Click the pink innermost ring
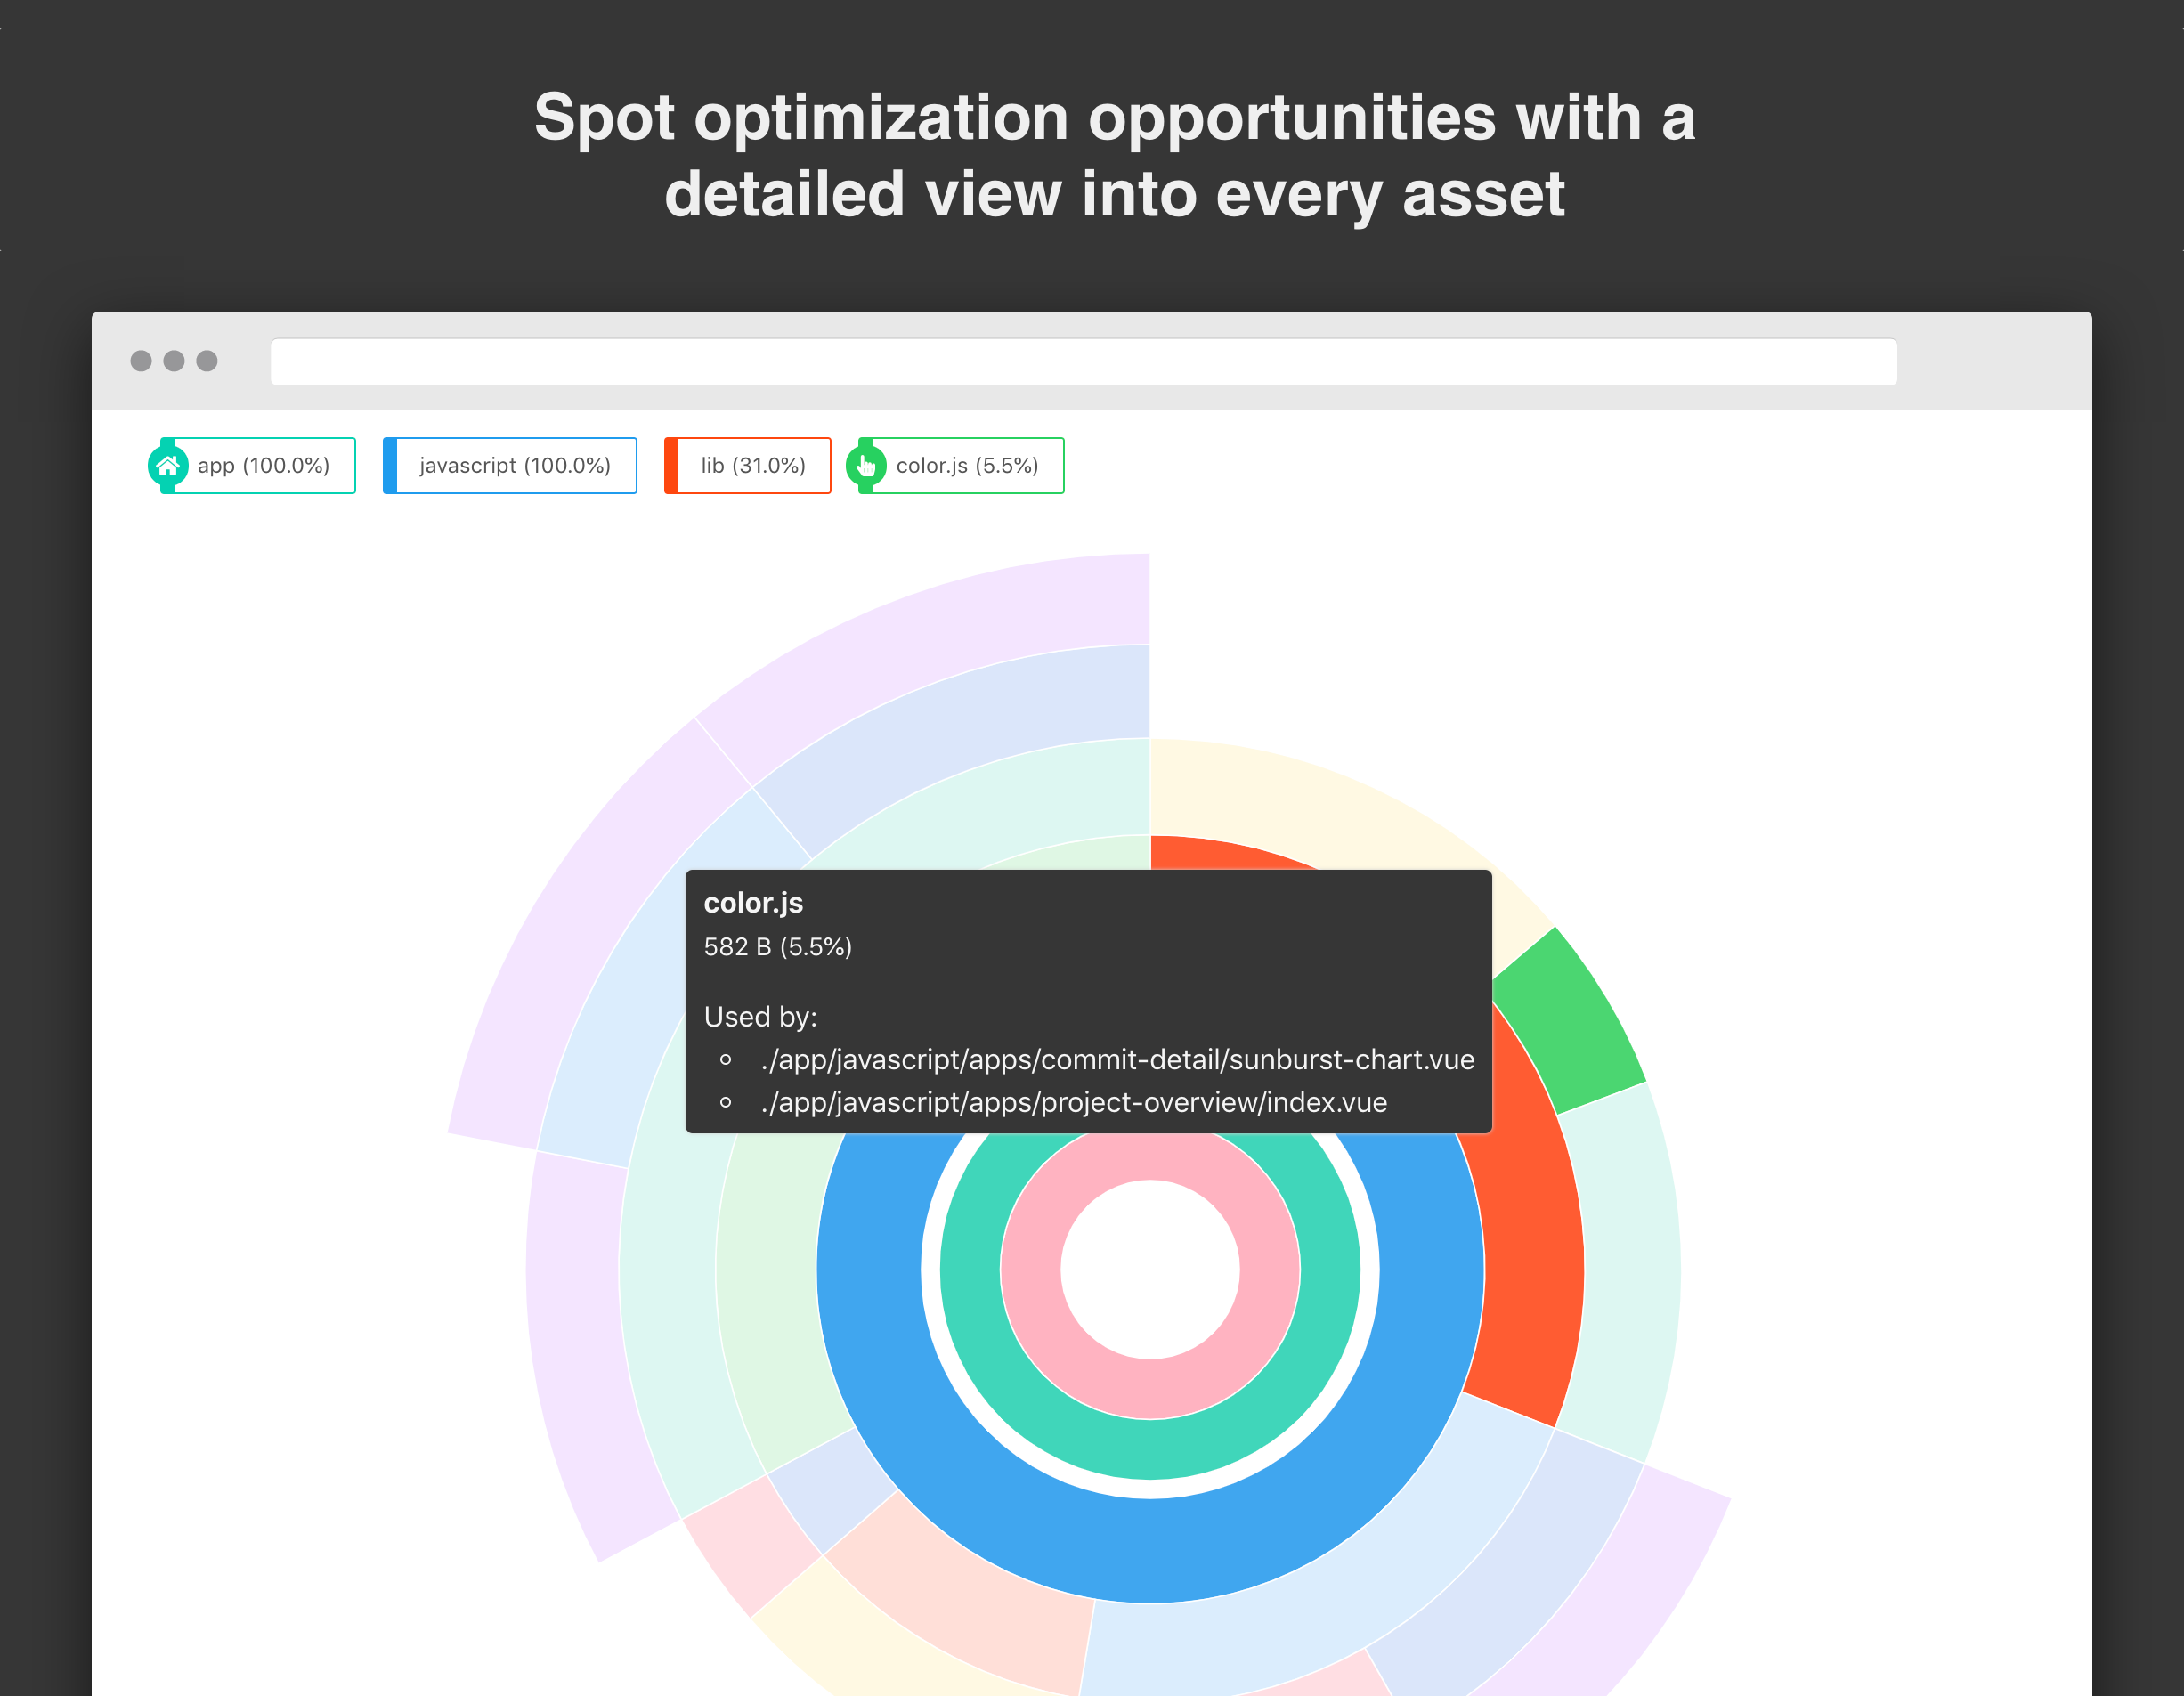Image resolution: width=2184 pixels, height=1696 pixels. (x=1150, y=1389)
